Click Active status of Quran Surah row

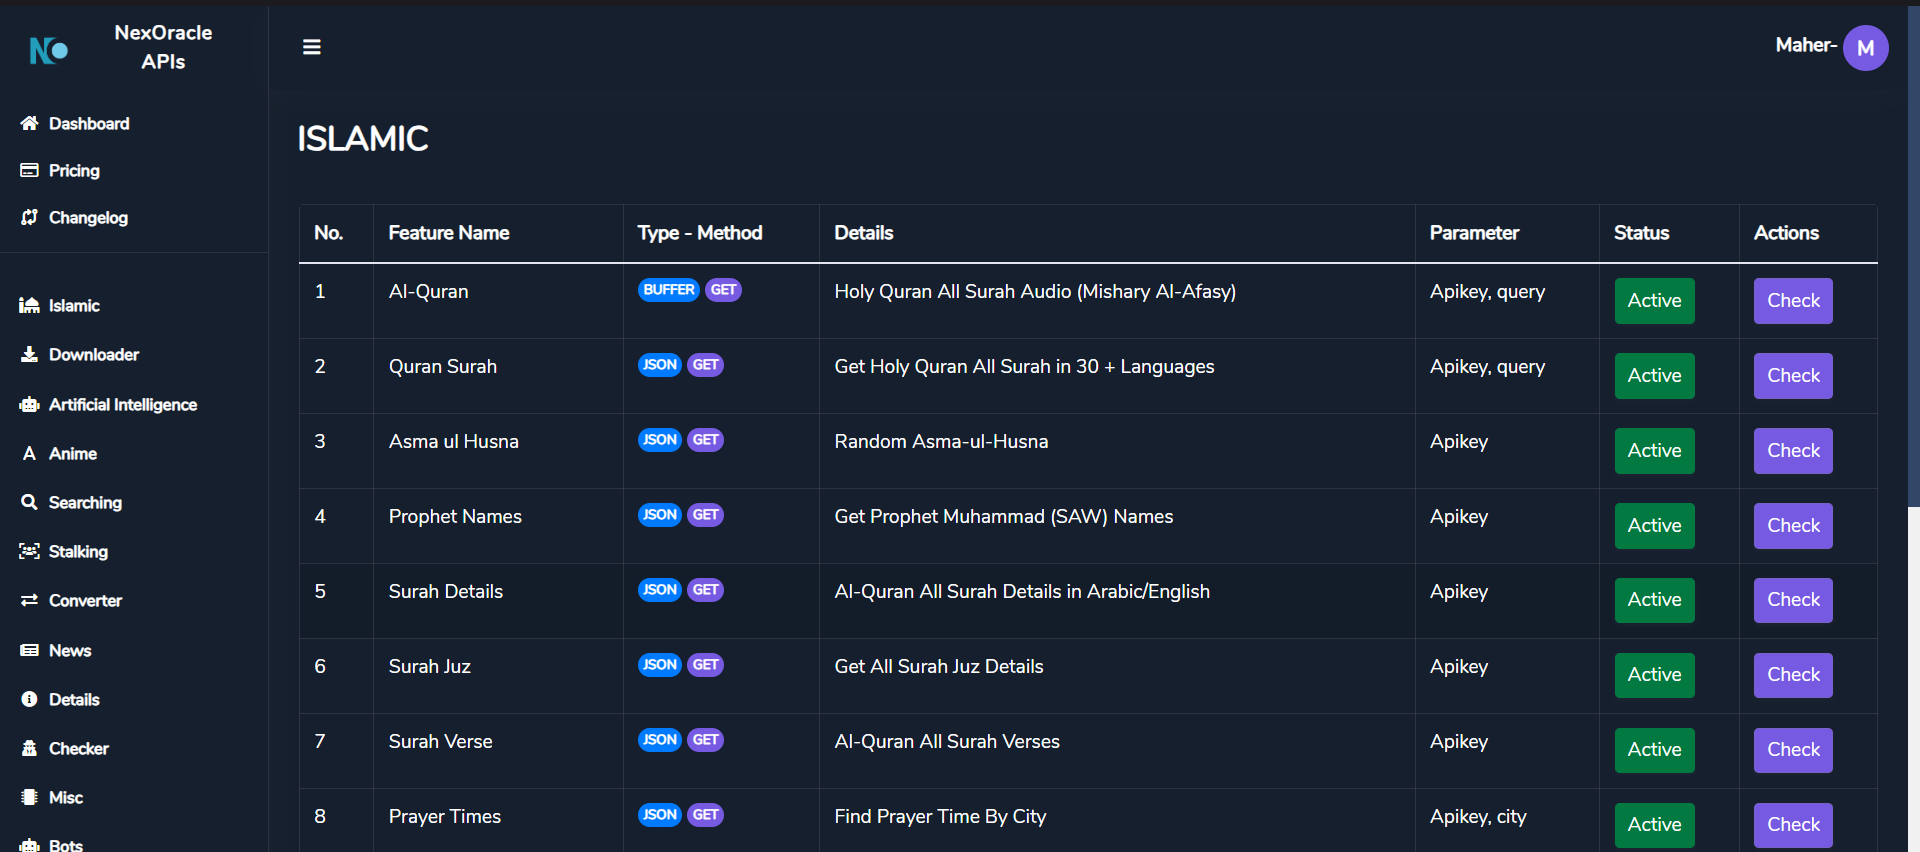[x=1654, y=375]
